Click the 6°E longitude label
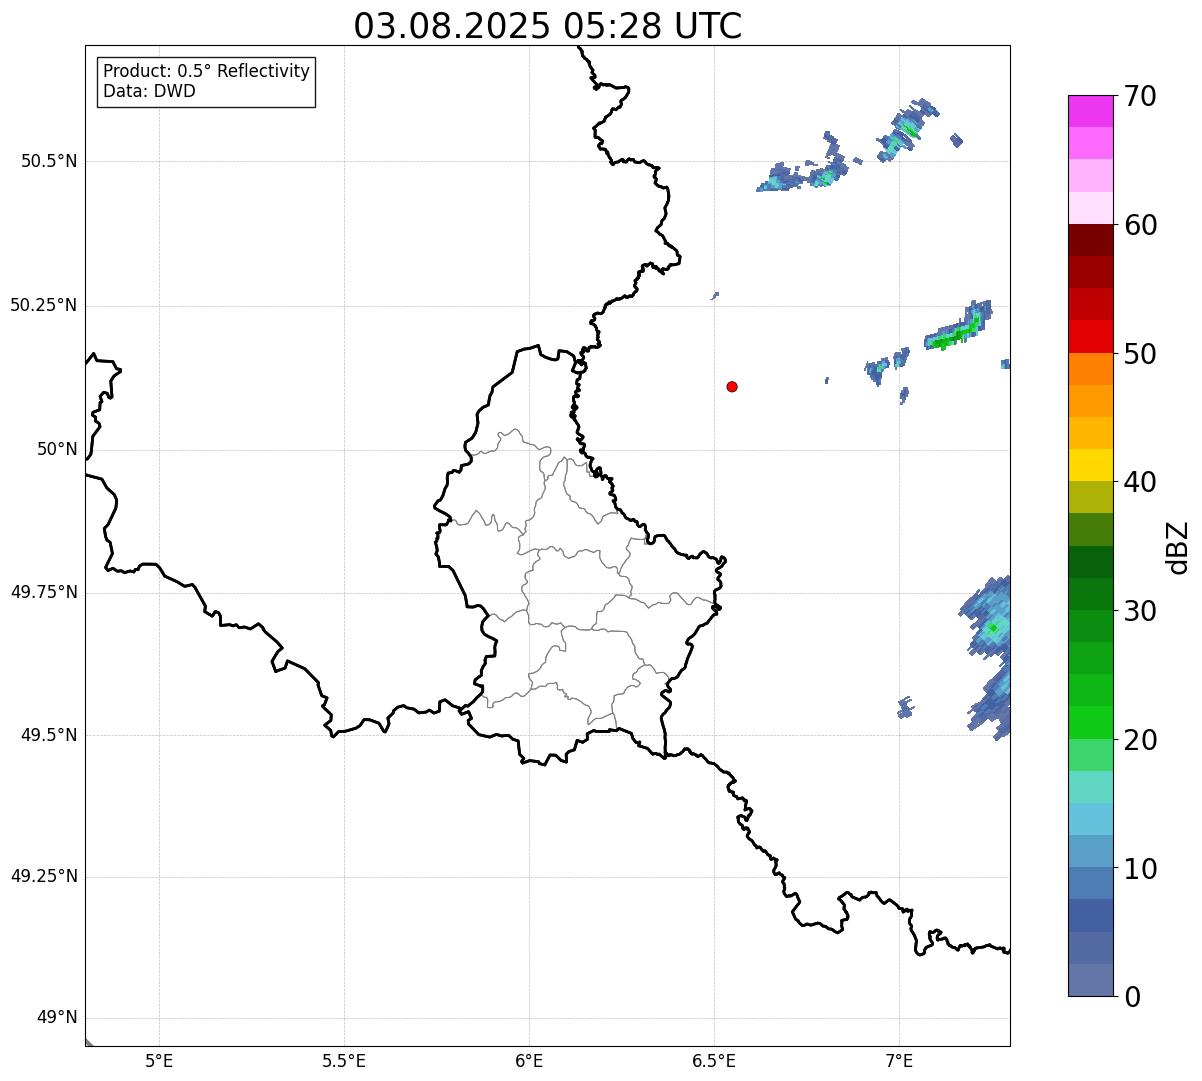Screen dimensions: 1202x1081 coord(529,1061)
